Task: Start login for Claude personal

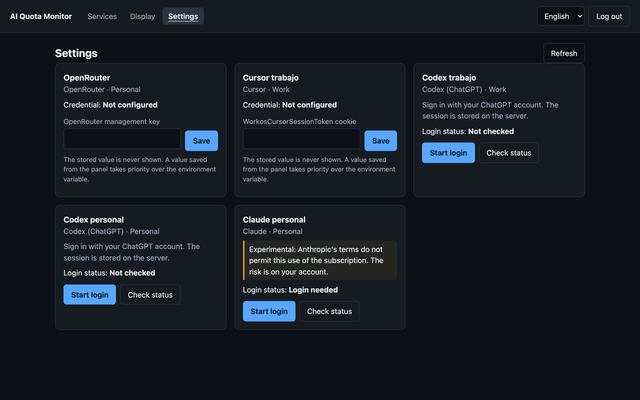Action: 269,311
